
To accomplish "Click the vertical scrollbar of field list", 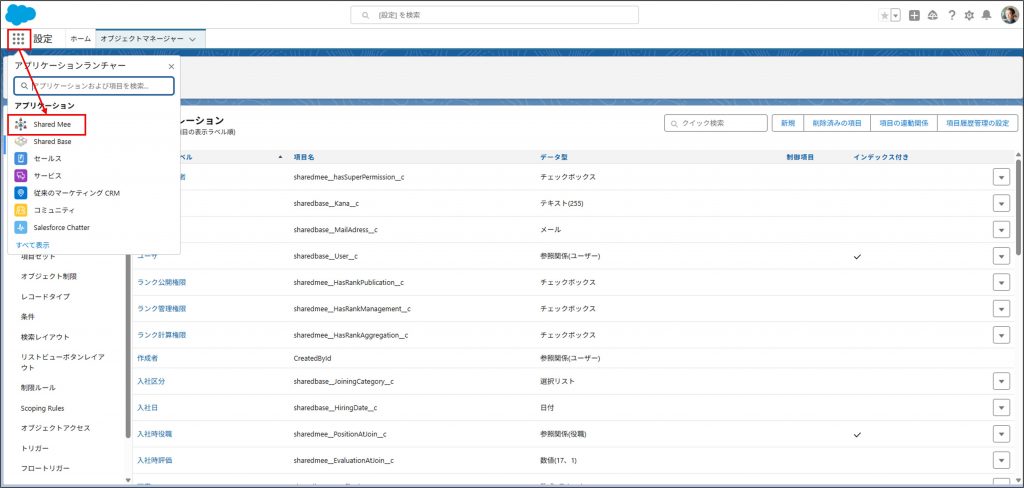I will pos(1018,200).
